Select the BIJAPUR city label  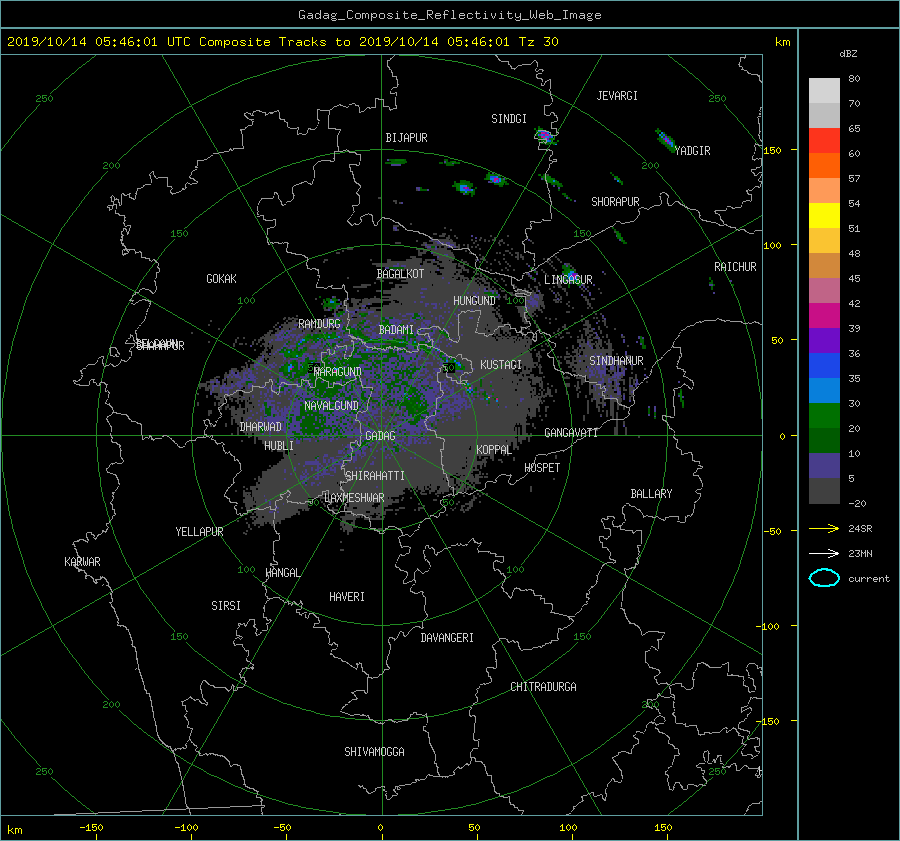[406, 138]
